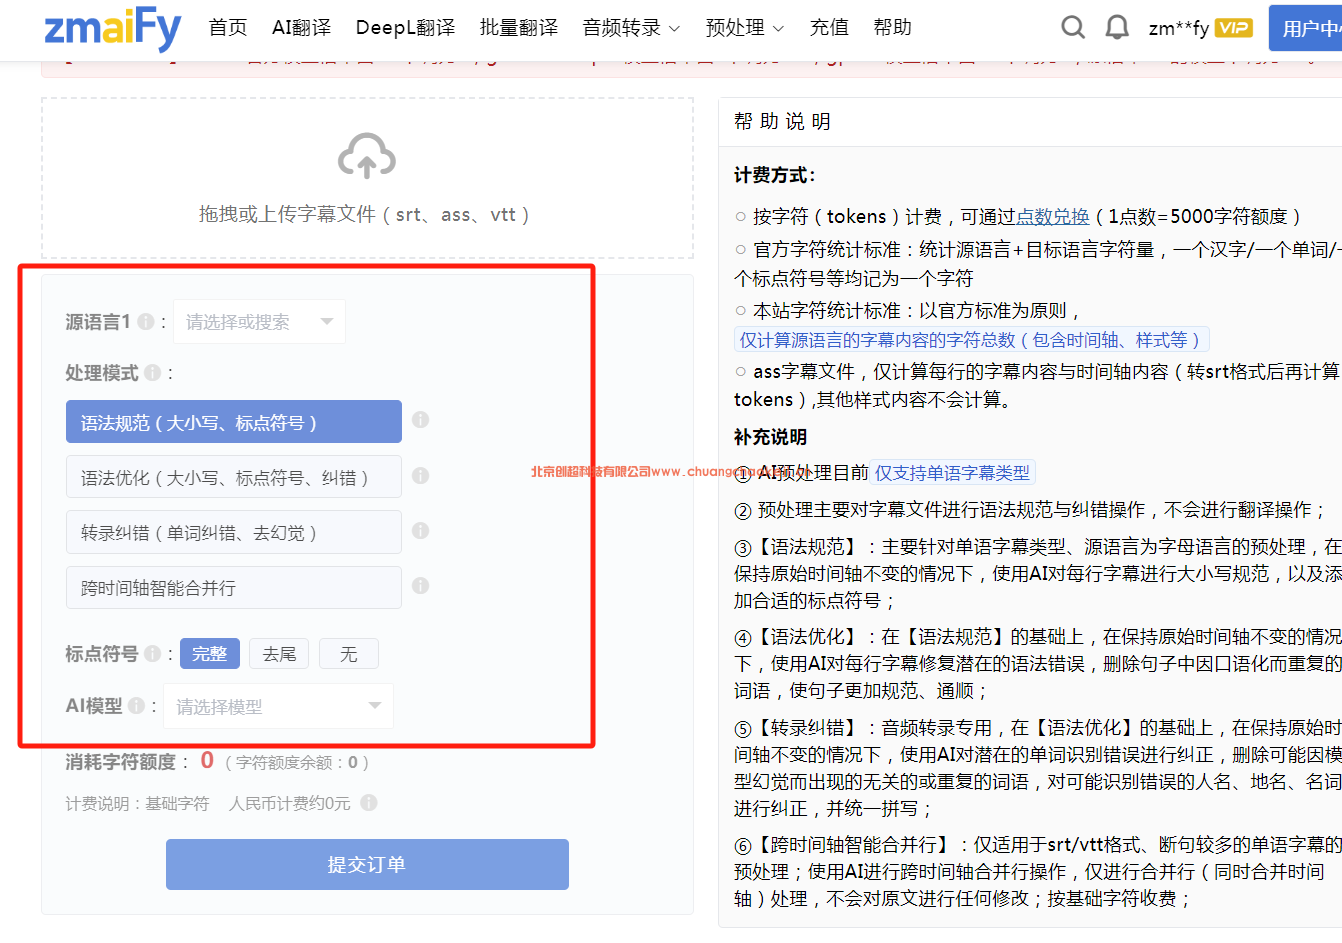Viewport: 1342px width, 943px height.
Task: Click the info icon beside 计费说明
Action: [367, 802]
